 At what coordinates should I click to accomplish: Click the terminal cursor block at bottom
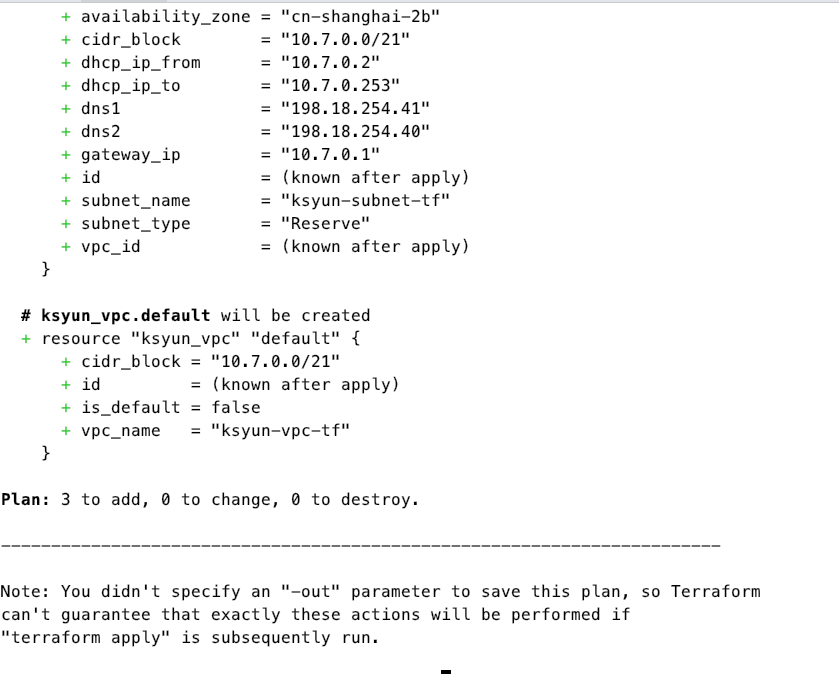click(x=446, y=671)
